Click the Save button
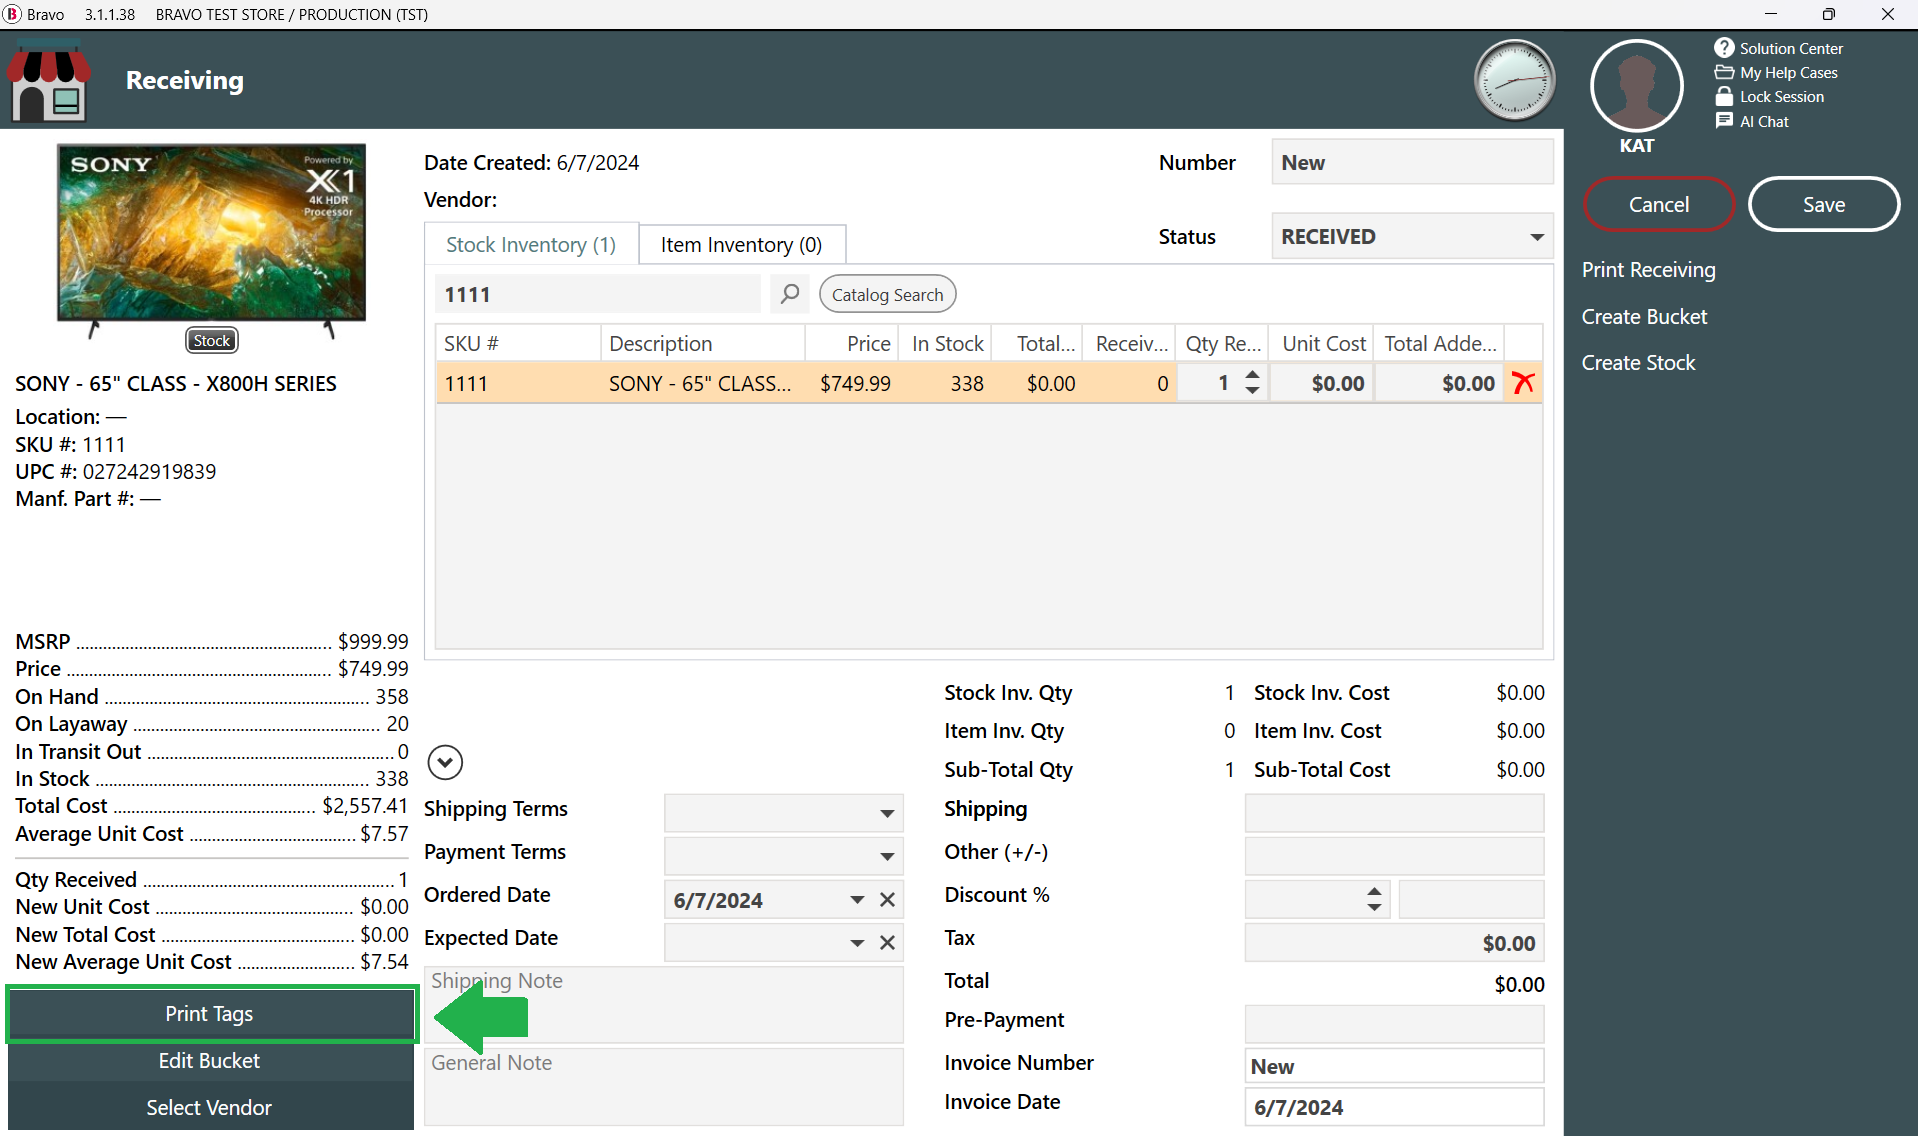Viewport: 1918px width, 1136px height. pyautogui.click(x=1823, y=204)
